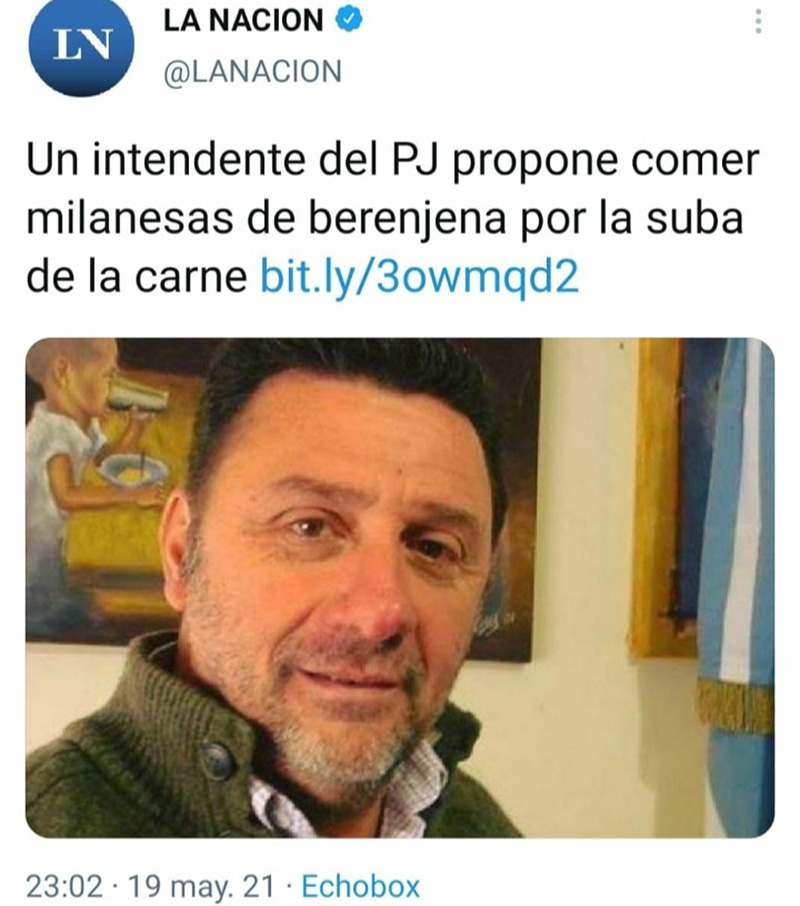Click the blue verified badge
The image size is (800, 906).
click(x=349, y=20)
